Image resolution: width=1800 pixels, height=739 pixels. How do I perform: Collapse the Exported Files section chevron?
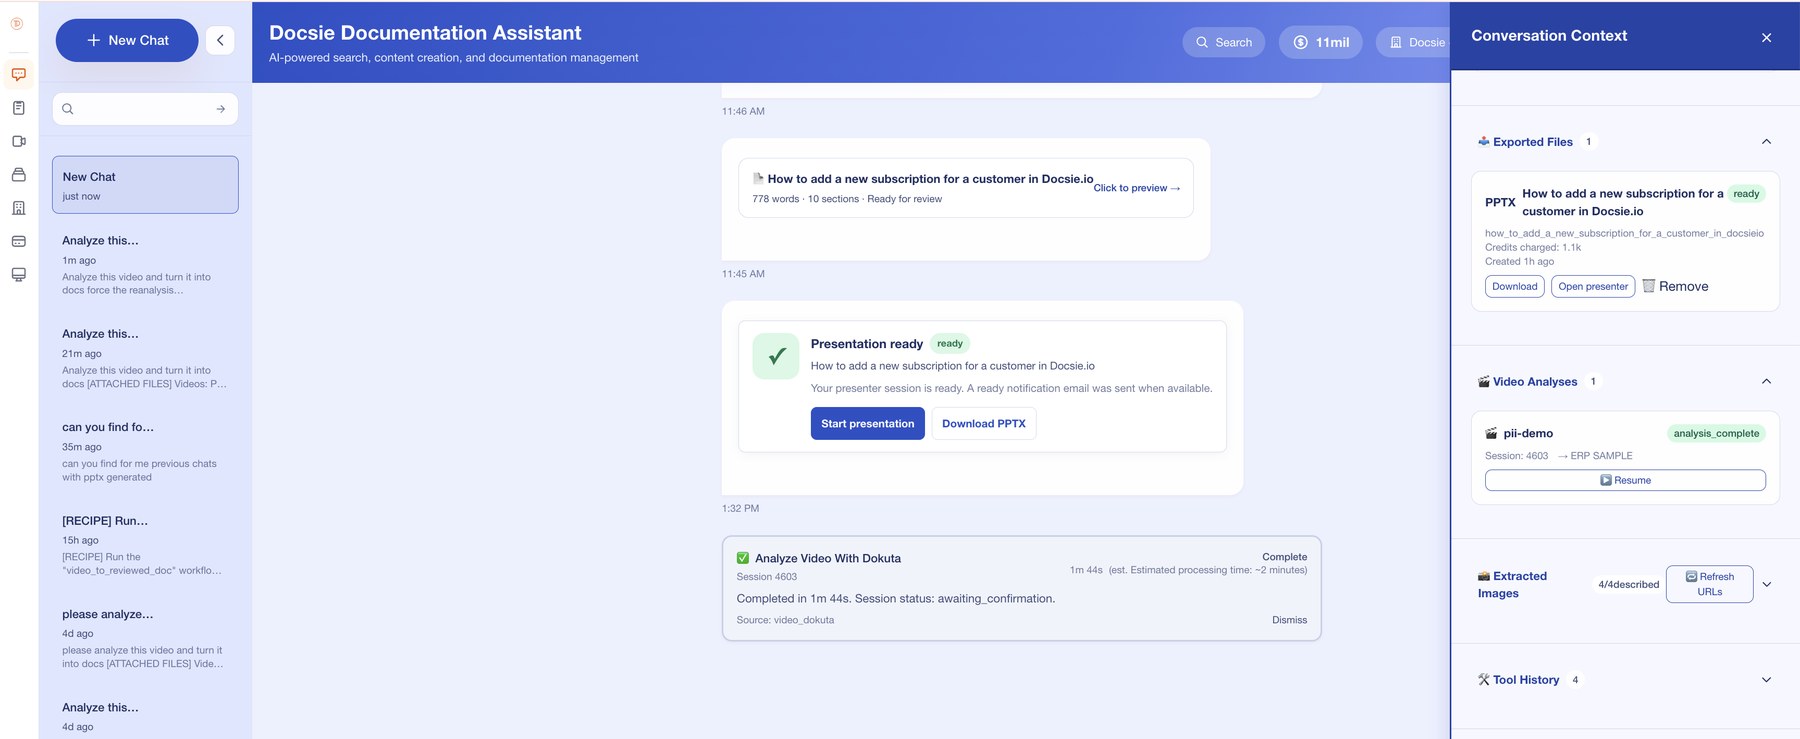[1766, 142]
